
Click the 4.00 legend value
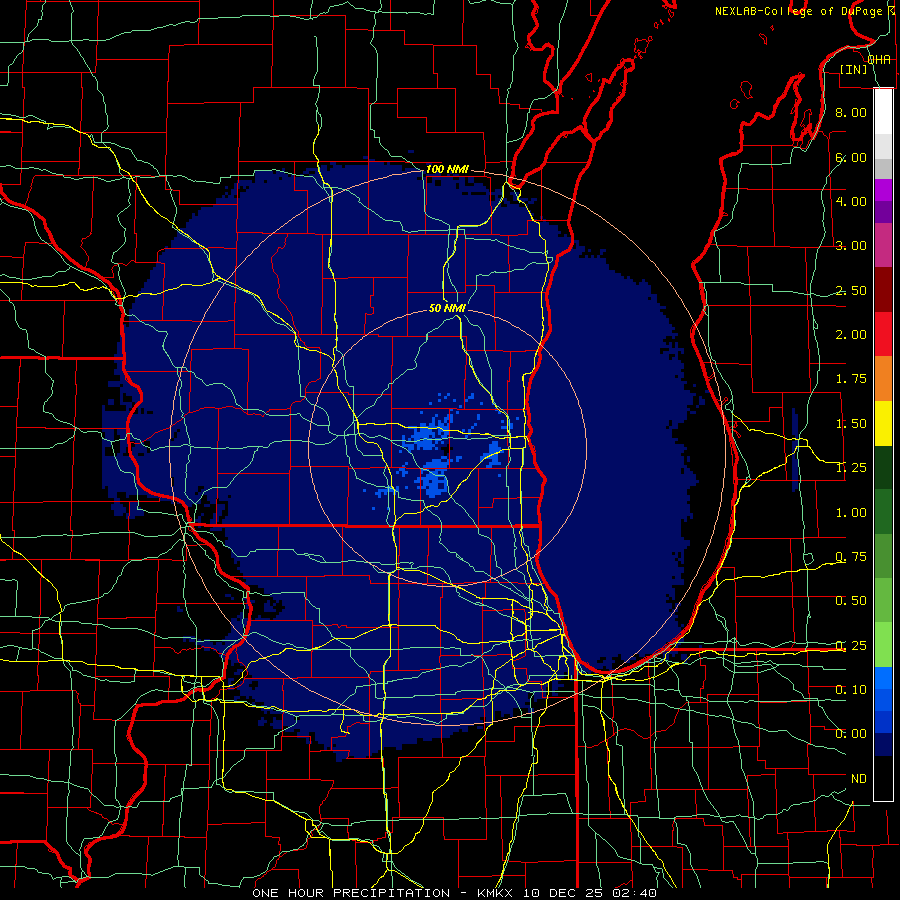[851, 201]
